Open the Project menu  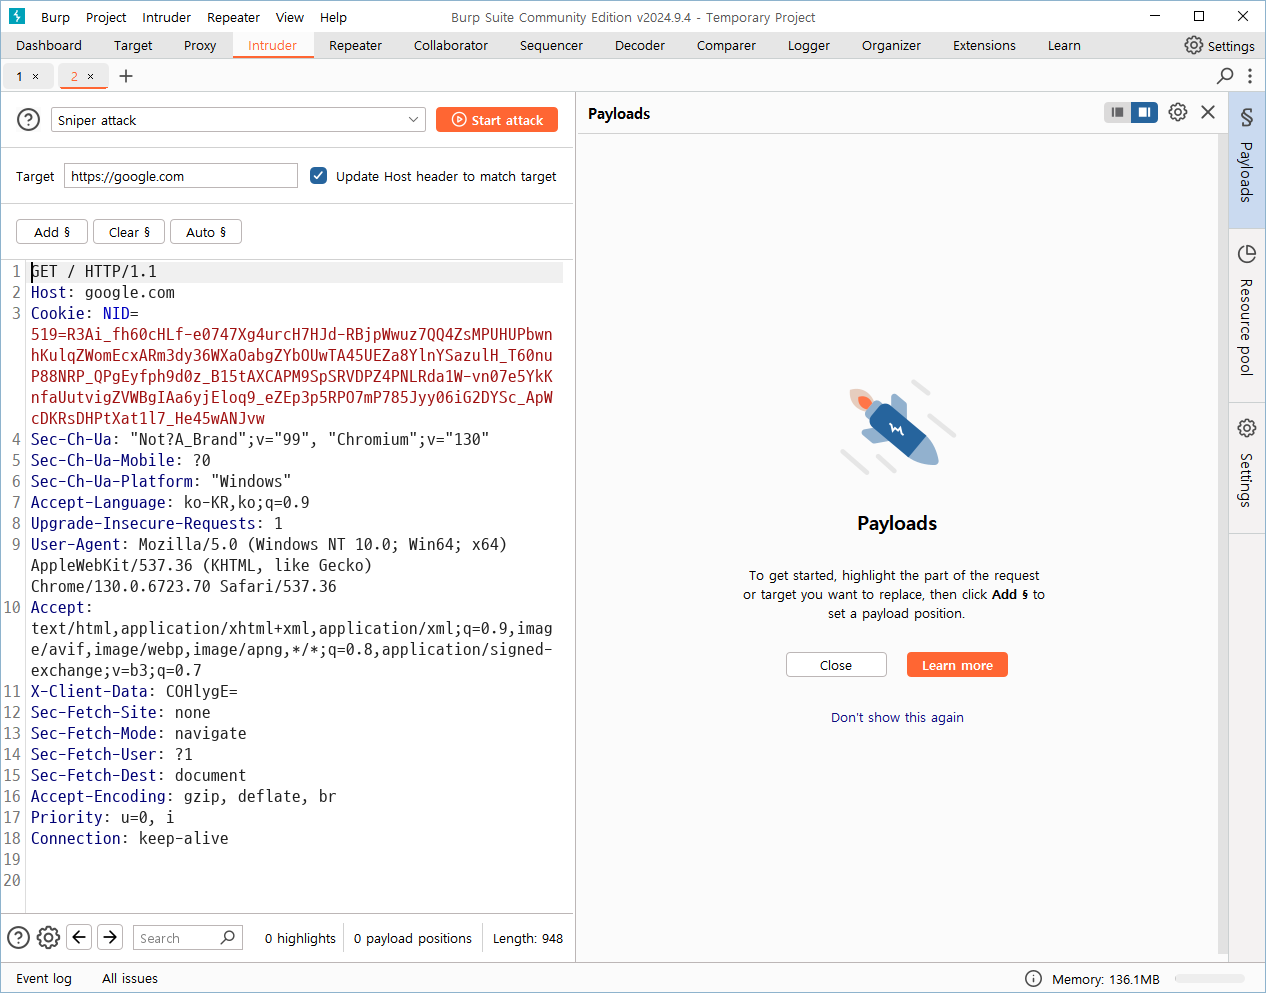(106, 17)
